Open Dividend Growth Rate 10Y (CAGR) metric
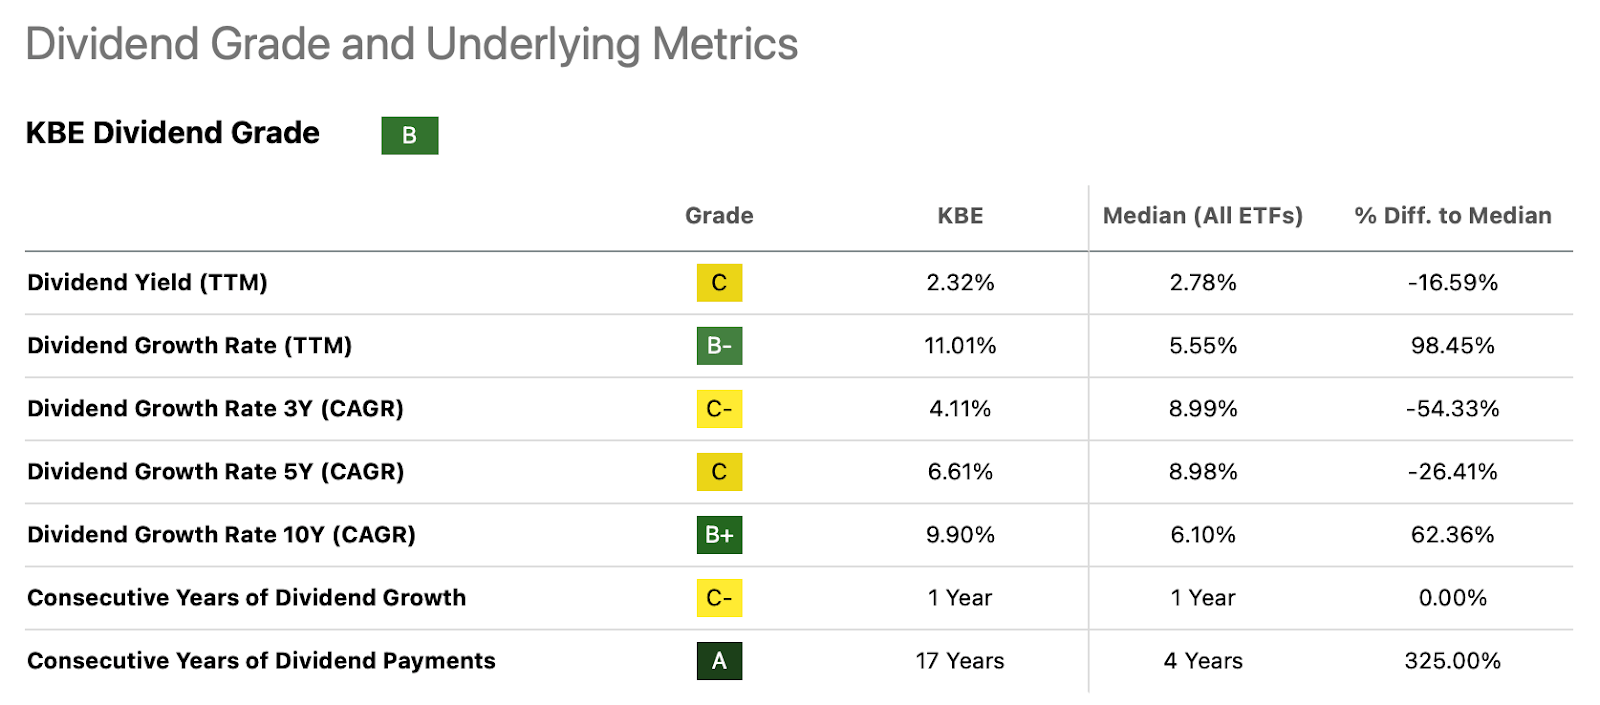The width and height of the screenshot is (1600, 705). (x=221, y=535)
